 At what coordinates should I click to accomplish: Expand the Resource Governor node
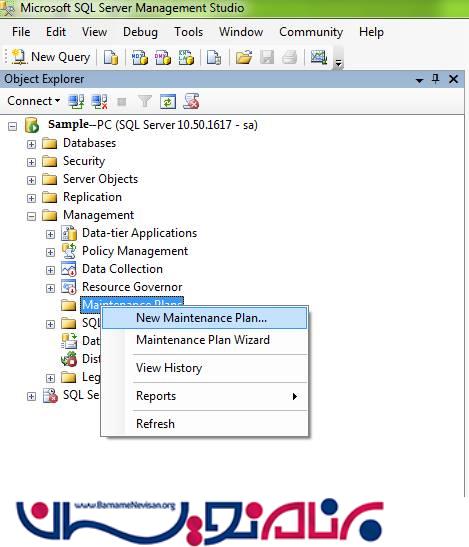pyautogui.click(x=50, y=288)
